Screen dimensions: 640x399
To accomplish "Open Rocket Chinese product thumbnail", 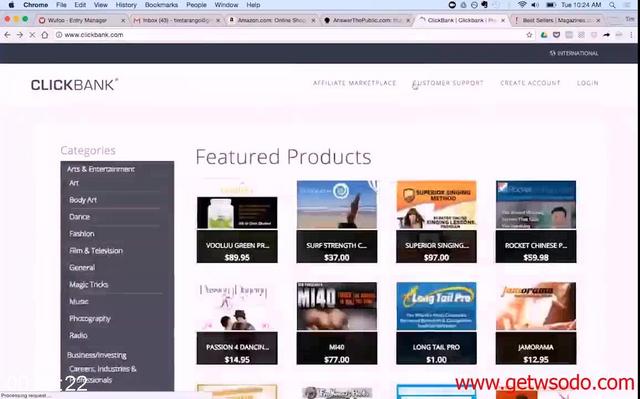I will pos(536,205).
